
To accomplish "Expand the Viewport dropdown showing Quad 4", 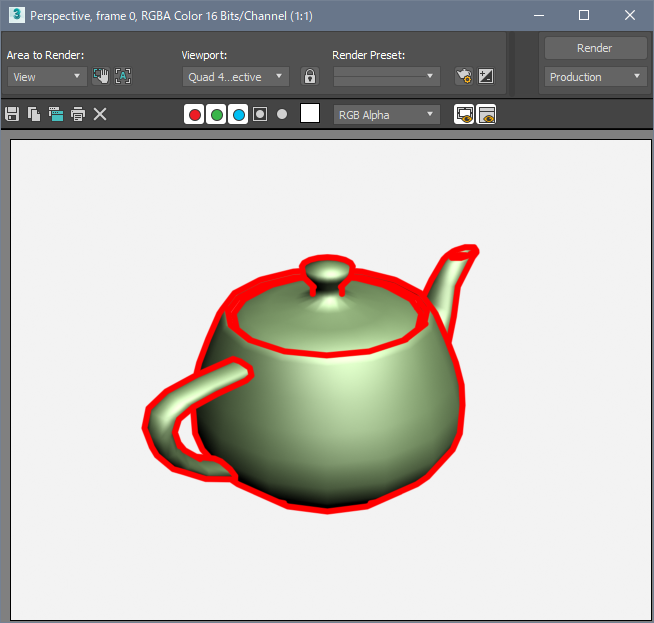I will [x=236, y=76].
